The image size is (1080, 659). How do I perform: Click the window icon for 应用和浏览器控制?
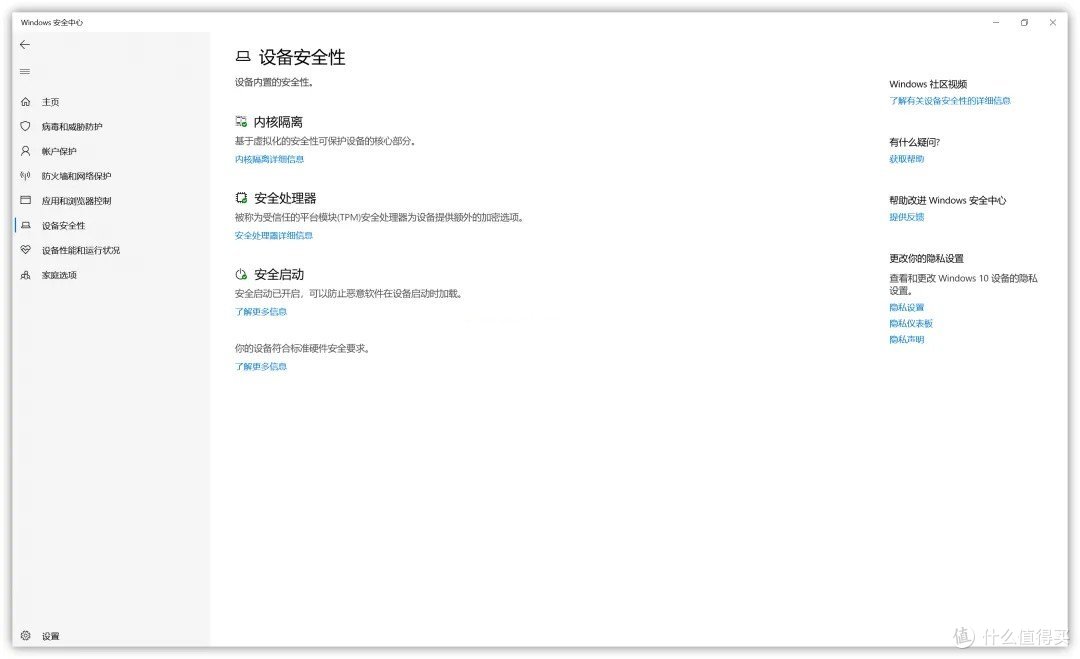[25, 200]
